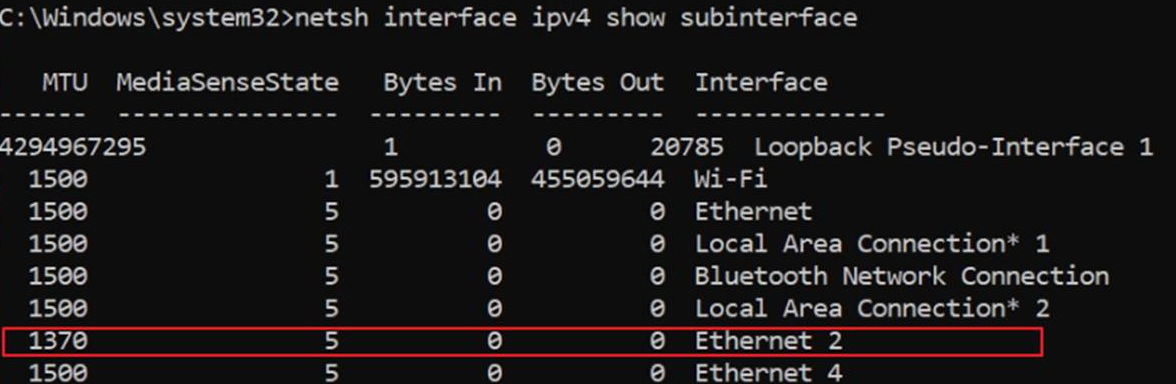1176x384 pixels.
Task: Click 'Loopback Pseudo-Interface 1' interface name
Action: tap(953, 147)
